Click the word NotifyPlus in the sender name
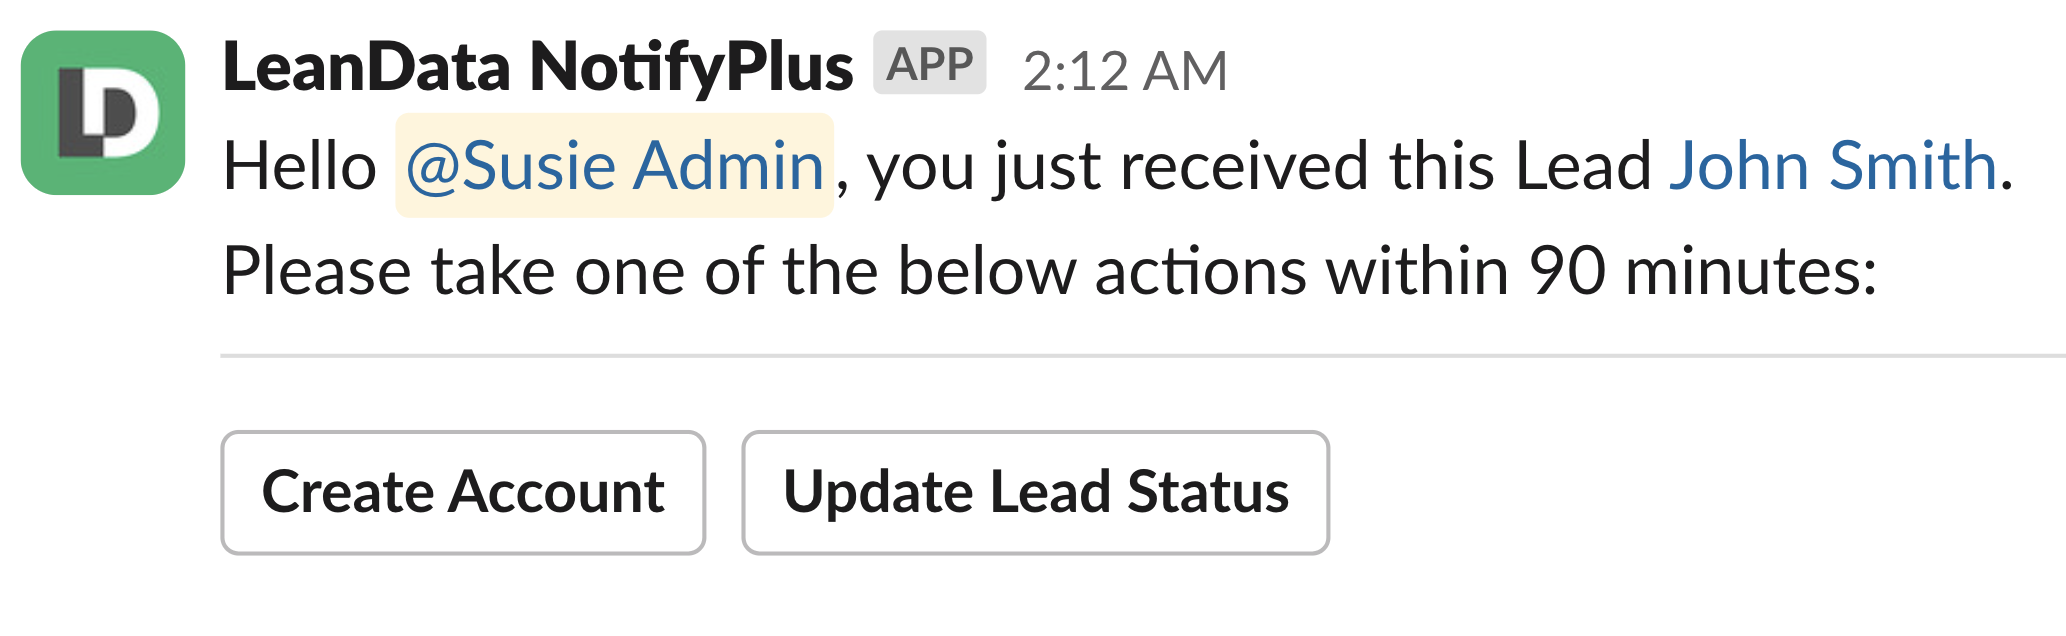Screen dimensions: 2066x636 [x=691, y=68]
